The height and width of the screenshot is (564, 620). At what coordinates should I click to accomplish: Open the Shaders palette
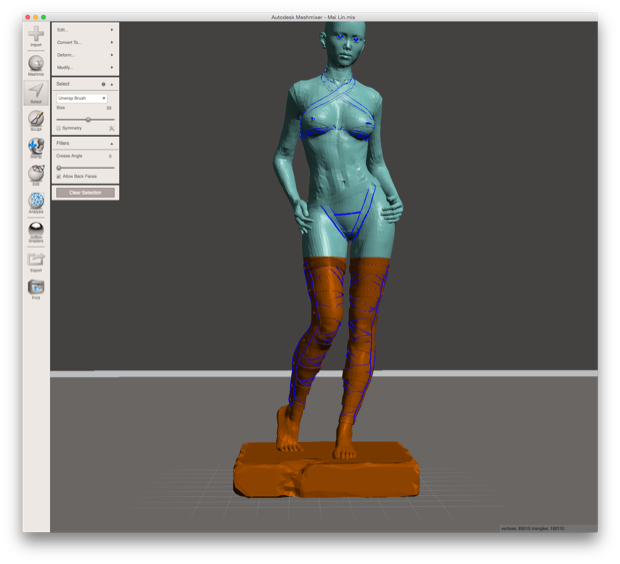click(x=36, y=230)
